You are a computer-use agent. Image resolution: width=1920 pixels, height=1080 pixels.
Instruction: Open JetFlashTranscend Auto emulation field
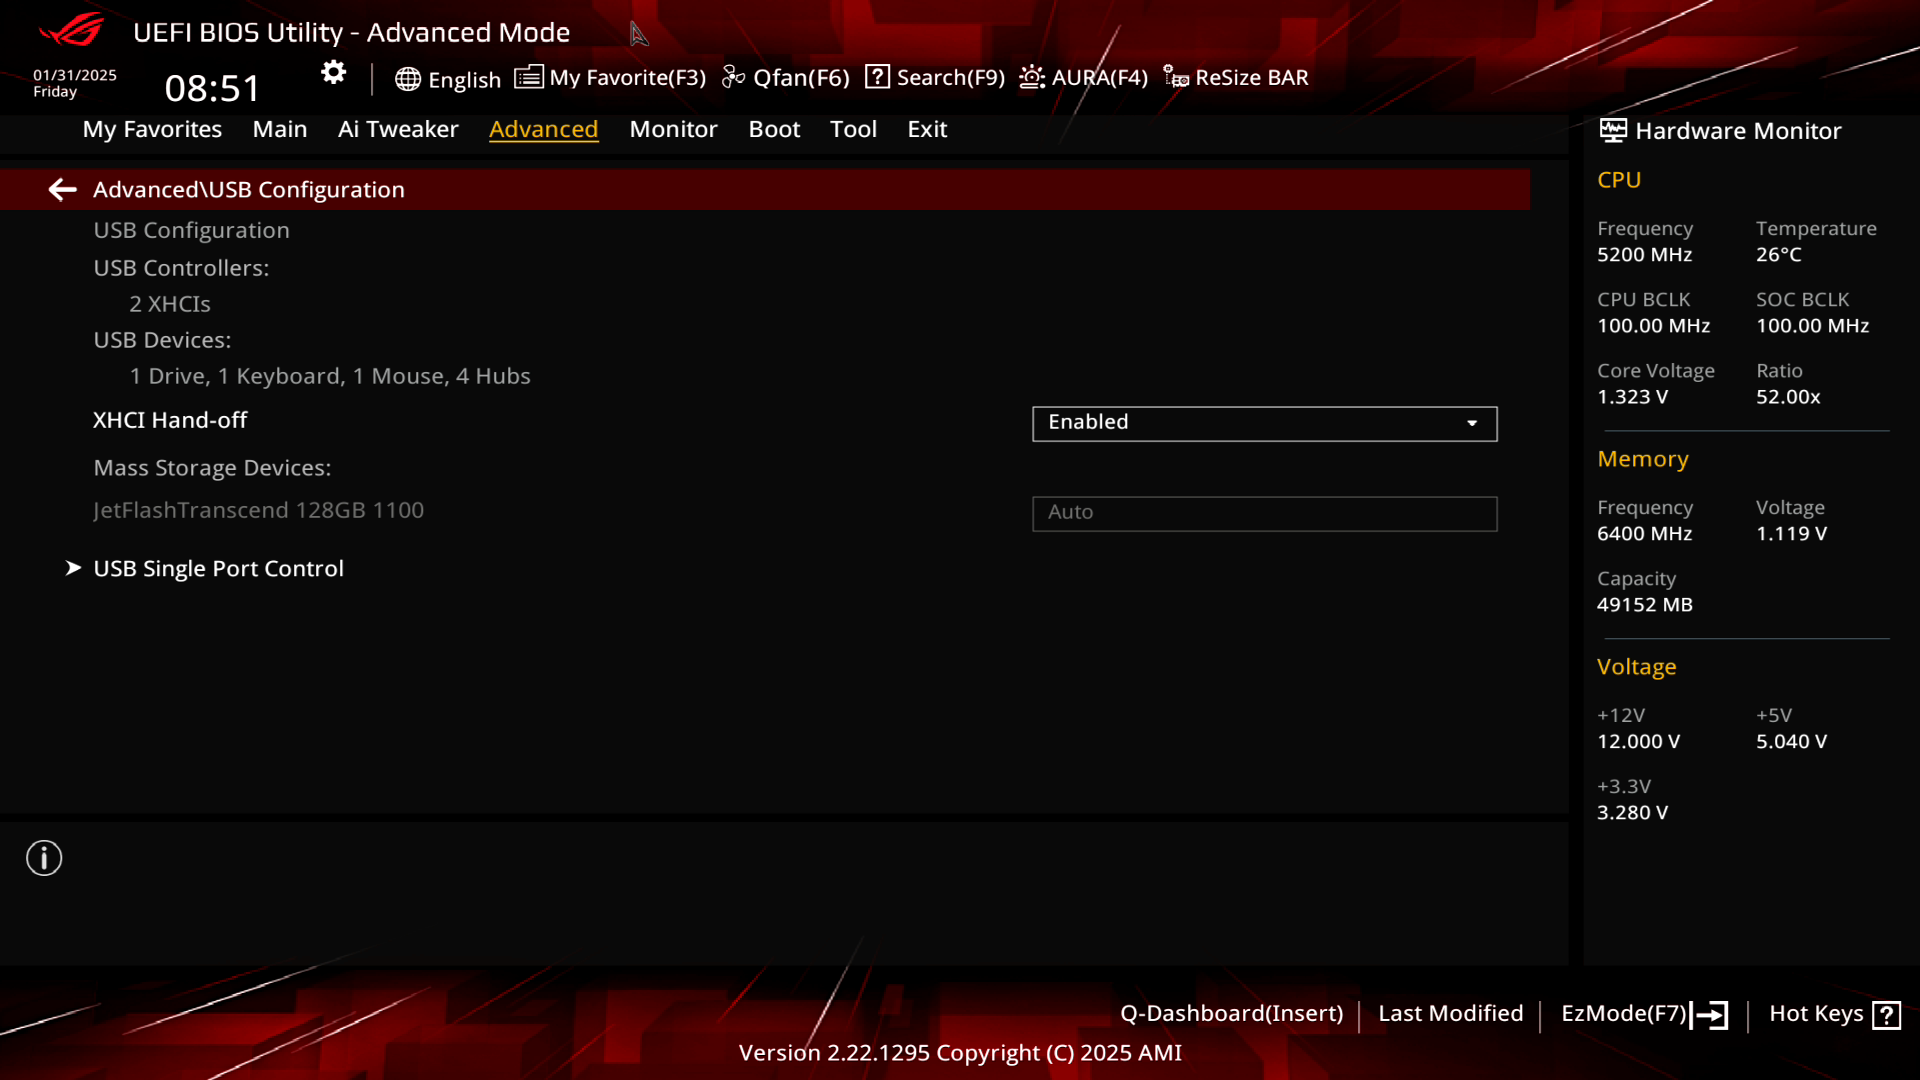[x=1264, y=513]
